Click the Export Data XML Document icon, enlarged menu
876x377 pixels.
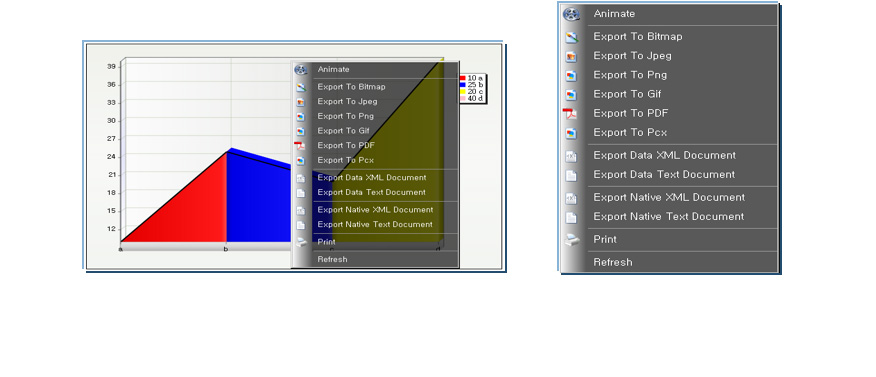point(571,156)
